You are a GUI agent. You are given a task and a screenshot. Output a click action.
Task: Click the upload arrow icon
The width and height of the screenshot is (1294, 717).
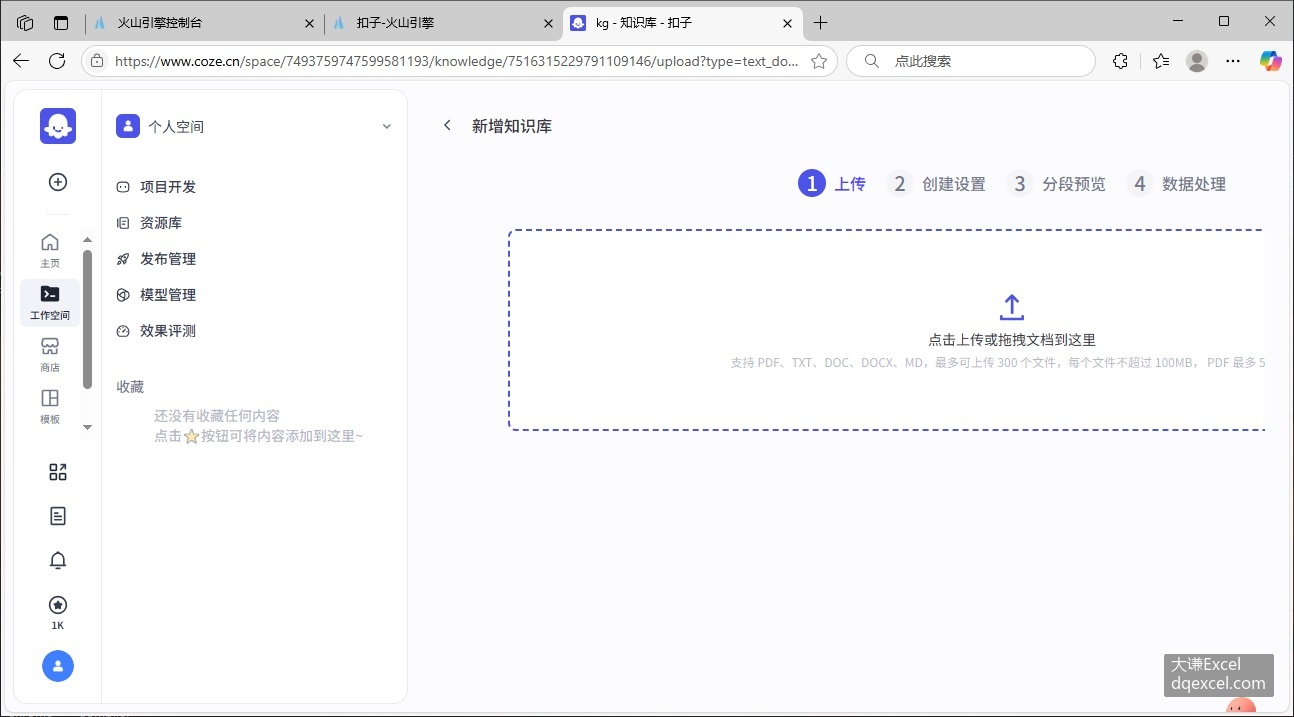tap(1012, 307)
